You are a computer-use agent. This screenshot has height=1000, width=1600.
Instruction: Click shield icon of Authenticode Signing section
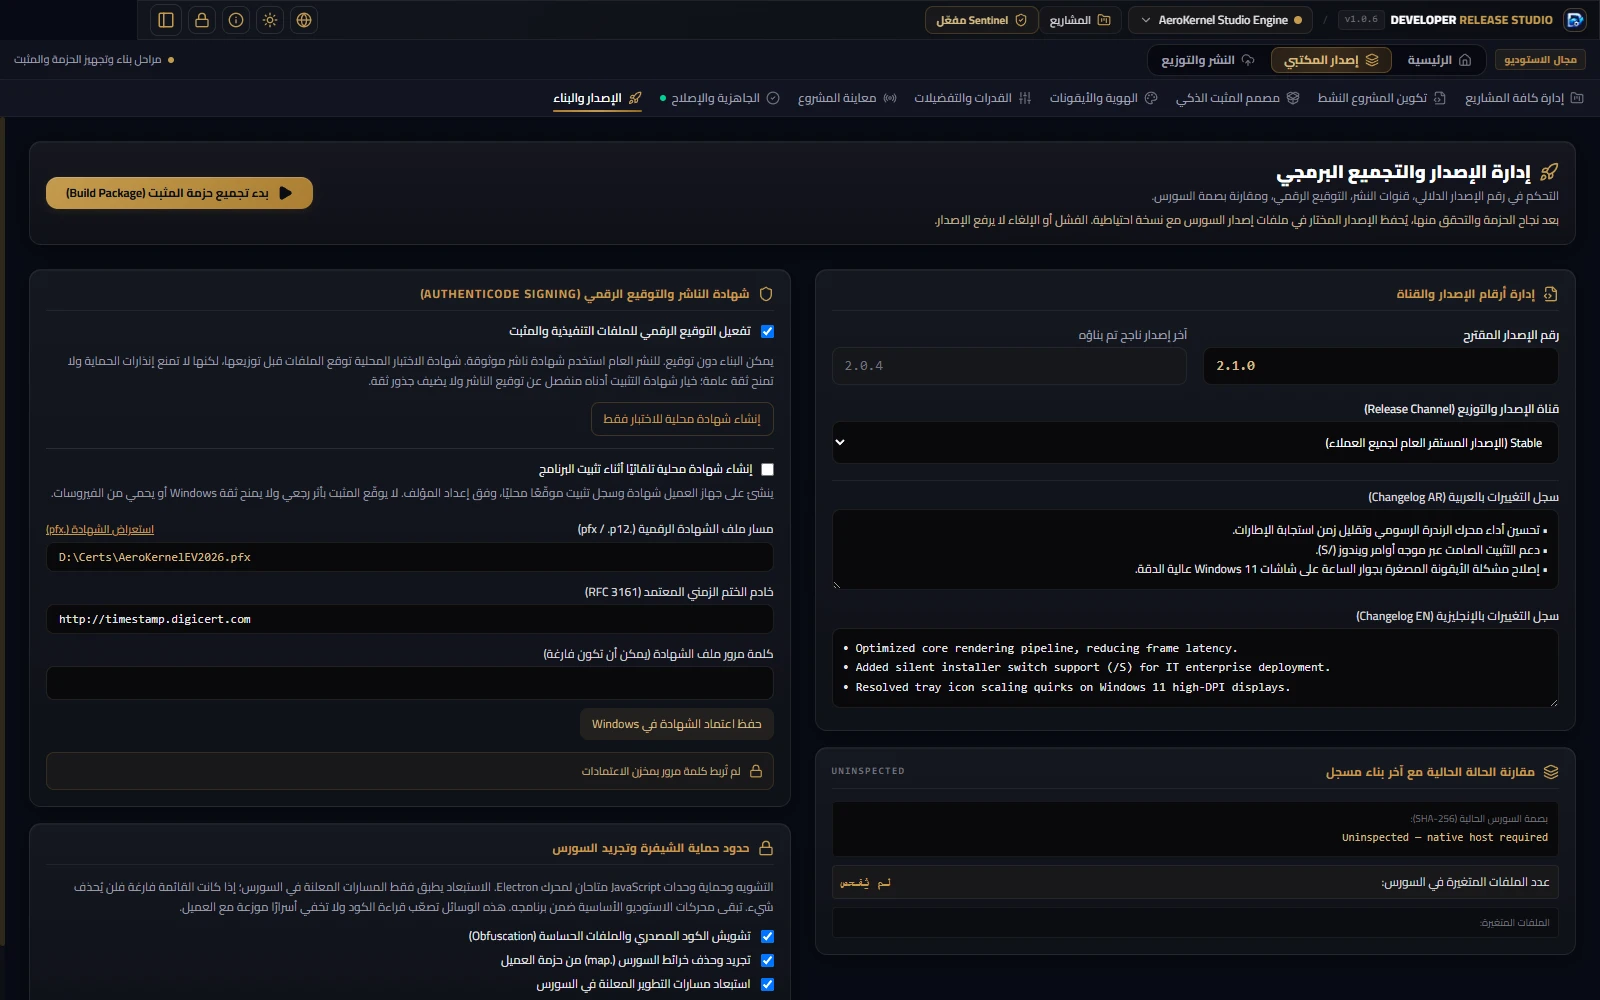[766, 294]
